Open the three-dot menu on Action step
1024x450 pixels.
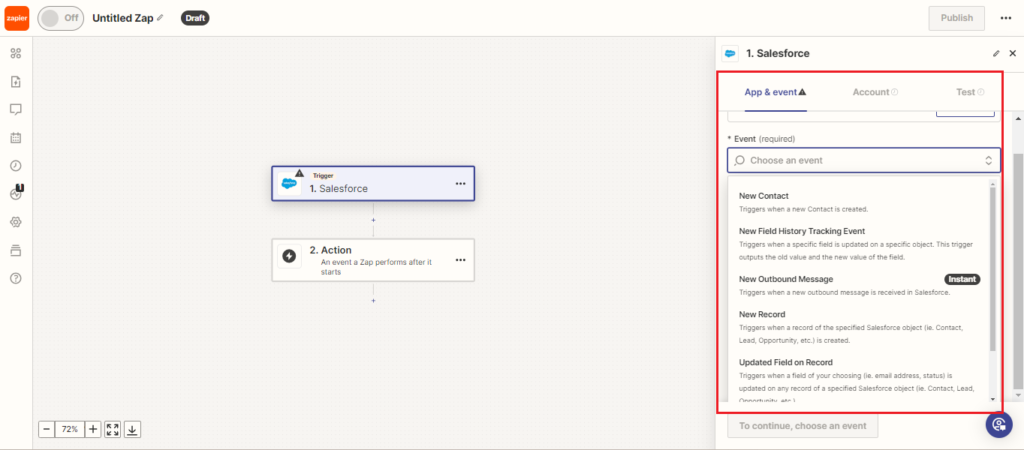(460, 259)
